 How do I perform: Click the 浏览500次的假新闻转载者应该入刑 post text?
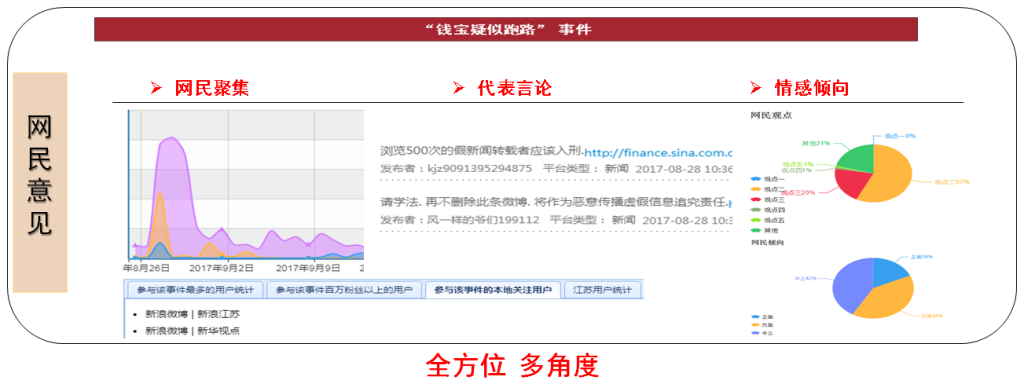coord(481,152)
